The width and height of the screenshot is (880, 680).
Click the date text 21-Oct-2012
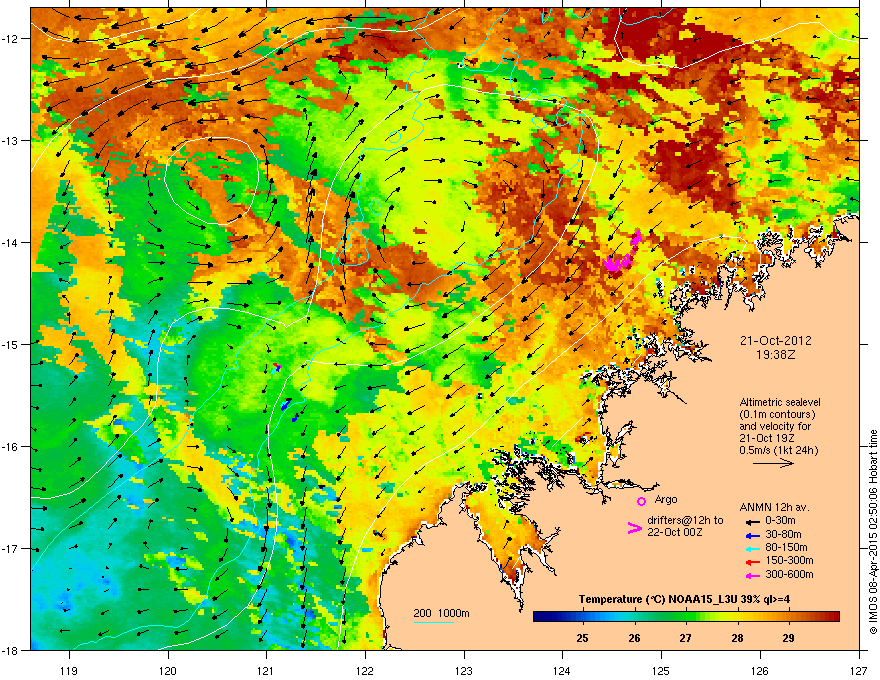click(775, 341)
